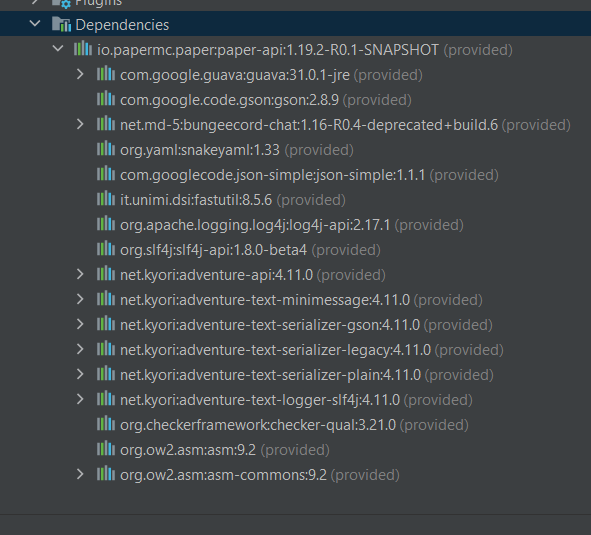Expand the bungeecord-chat dependency arrow
Image resolution: width=591 pixels, height=535 pixels.
pos(80,124)
